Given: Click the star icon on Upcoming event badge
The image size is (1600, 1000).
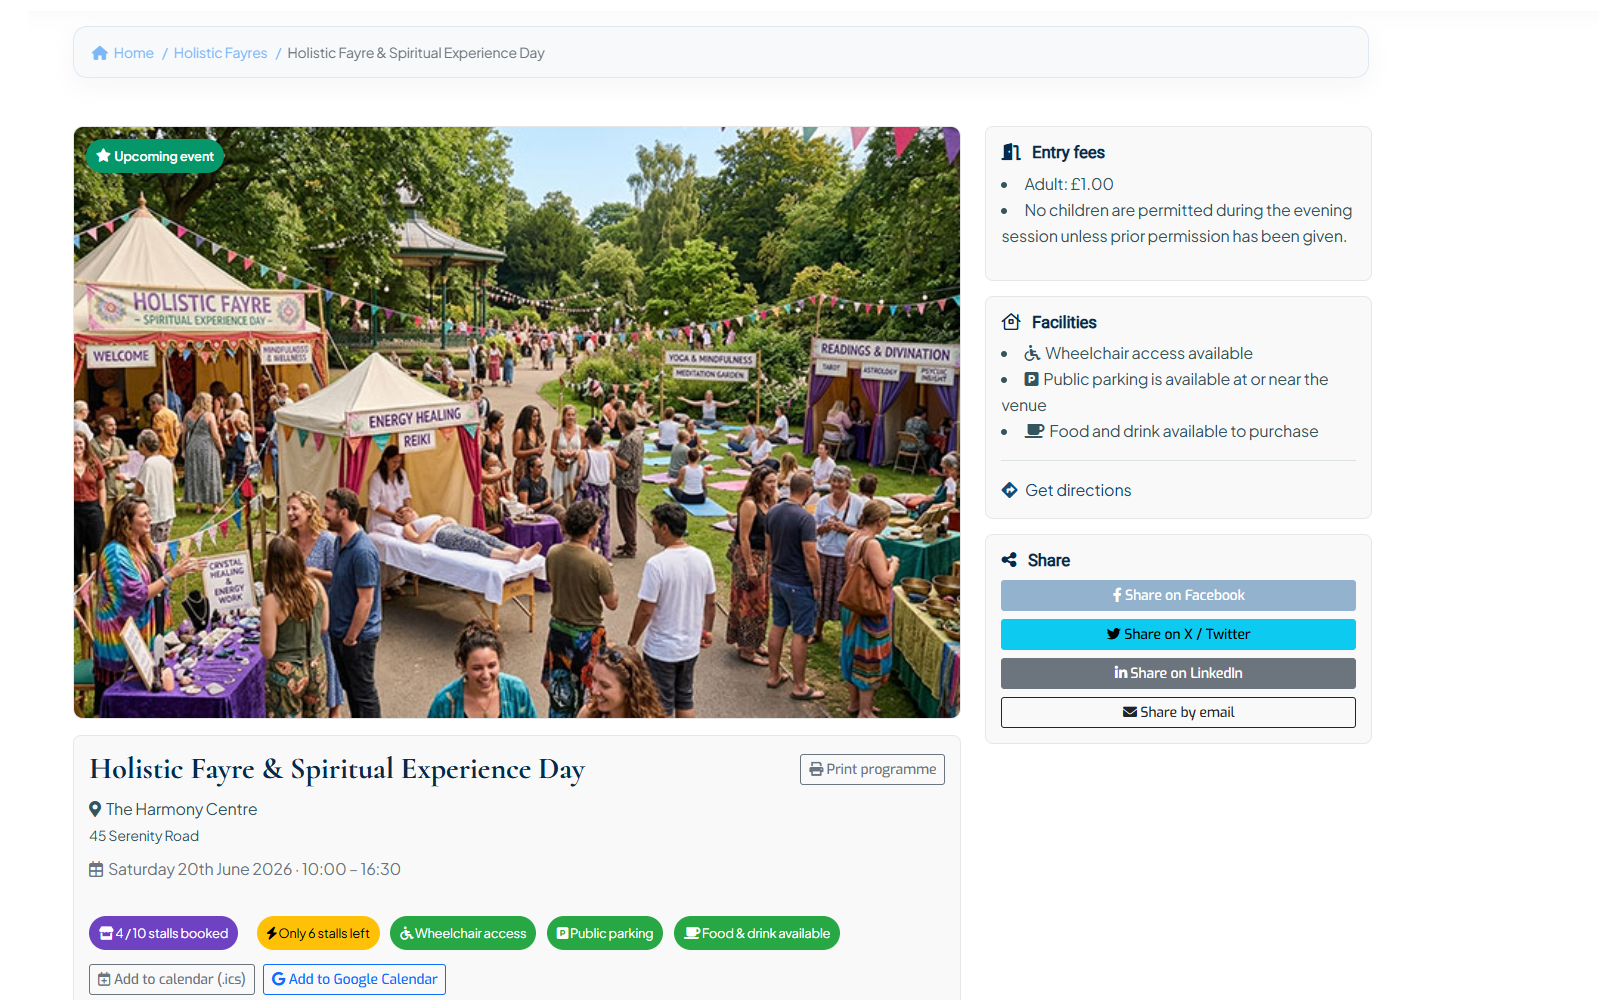Looking at the screenshot, I should point(103,156).
